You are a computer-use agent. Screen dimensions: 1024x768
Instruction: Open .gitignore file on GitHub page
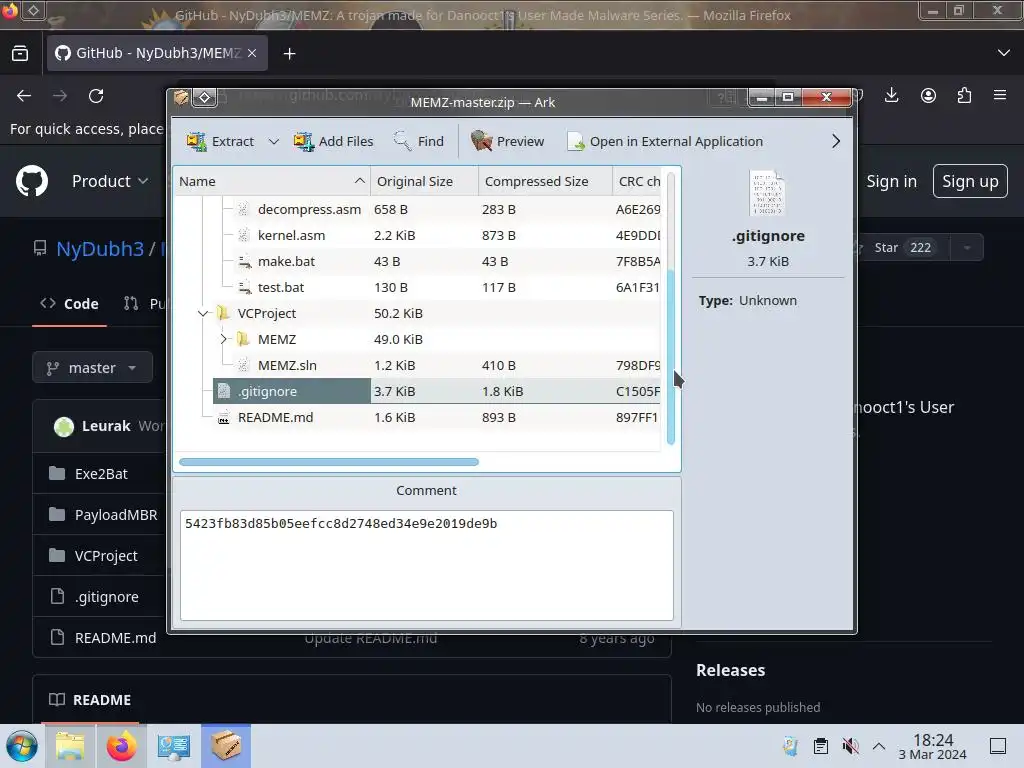click(106, 597)
